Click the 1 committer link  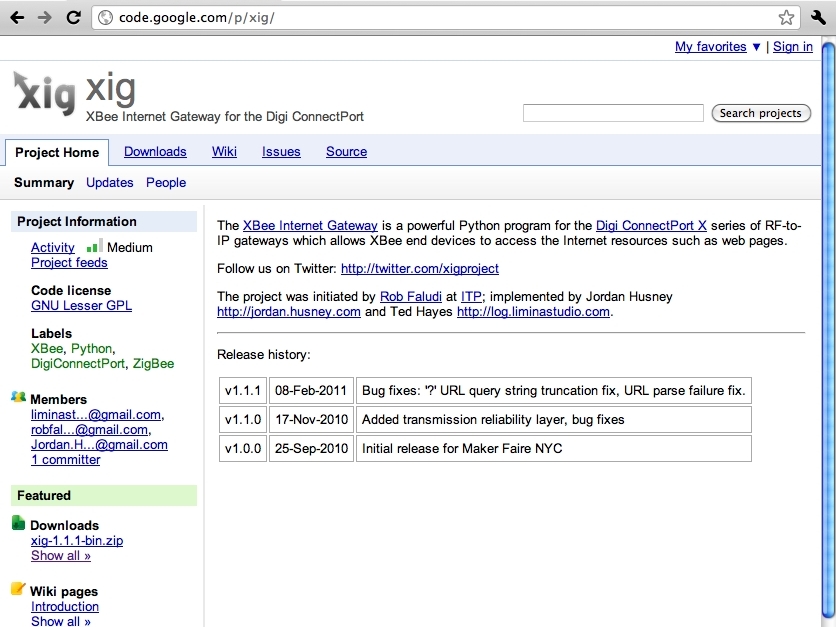(x=66, y=460)
